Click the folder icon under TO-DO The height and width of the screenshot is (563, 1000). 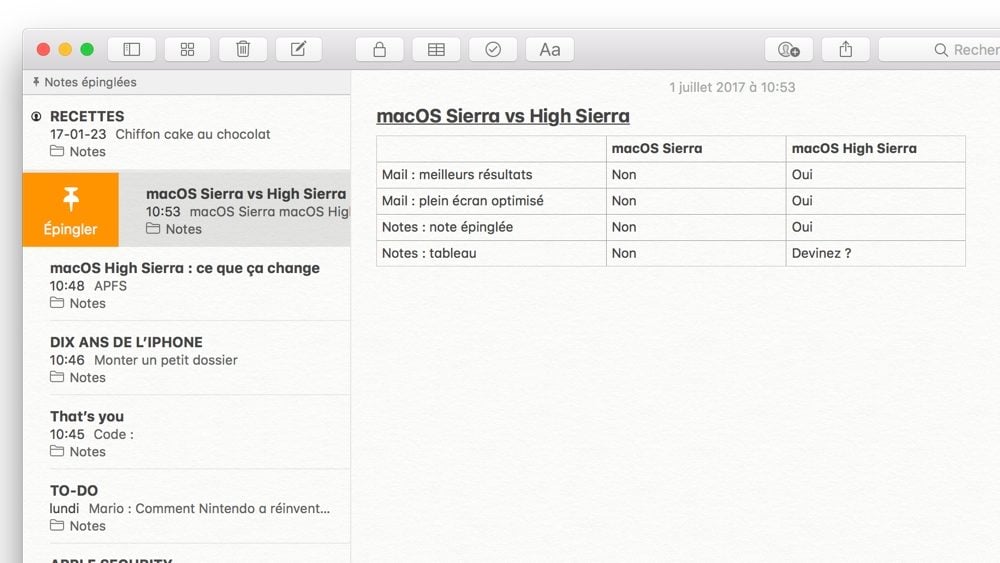click(x=57, y=525)
